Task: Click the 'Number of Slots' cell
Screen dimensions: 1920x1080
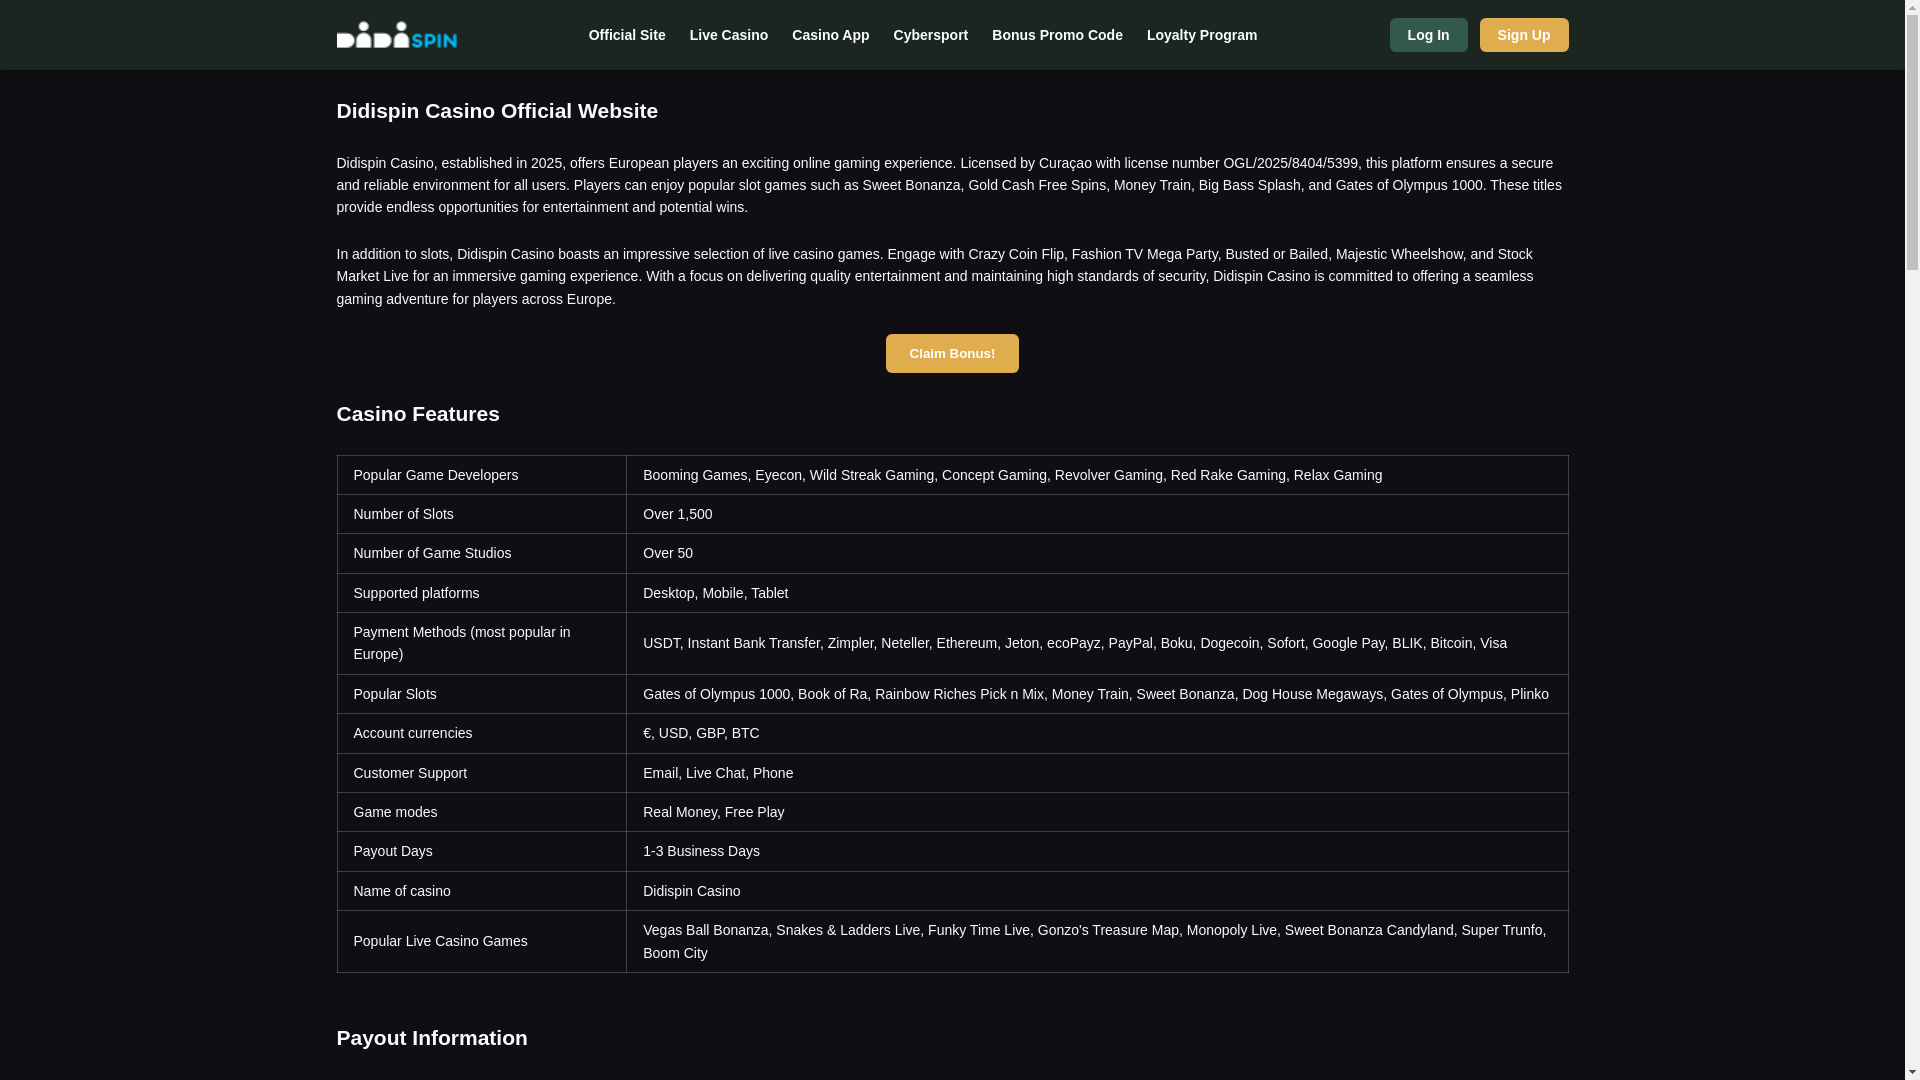Action: point(482,514)
